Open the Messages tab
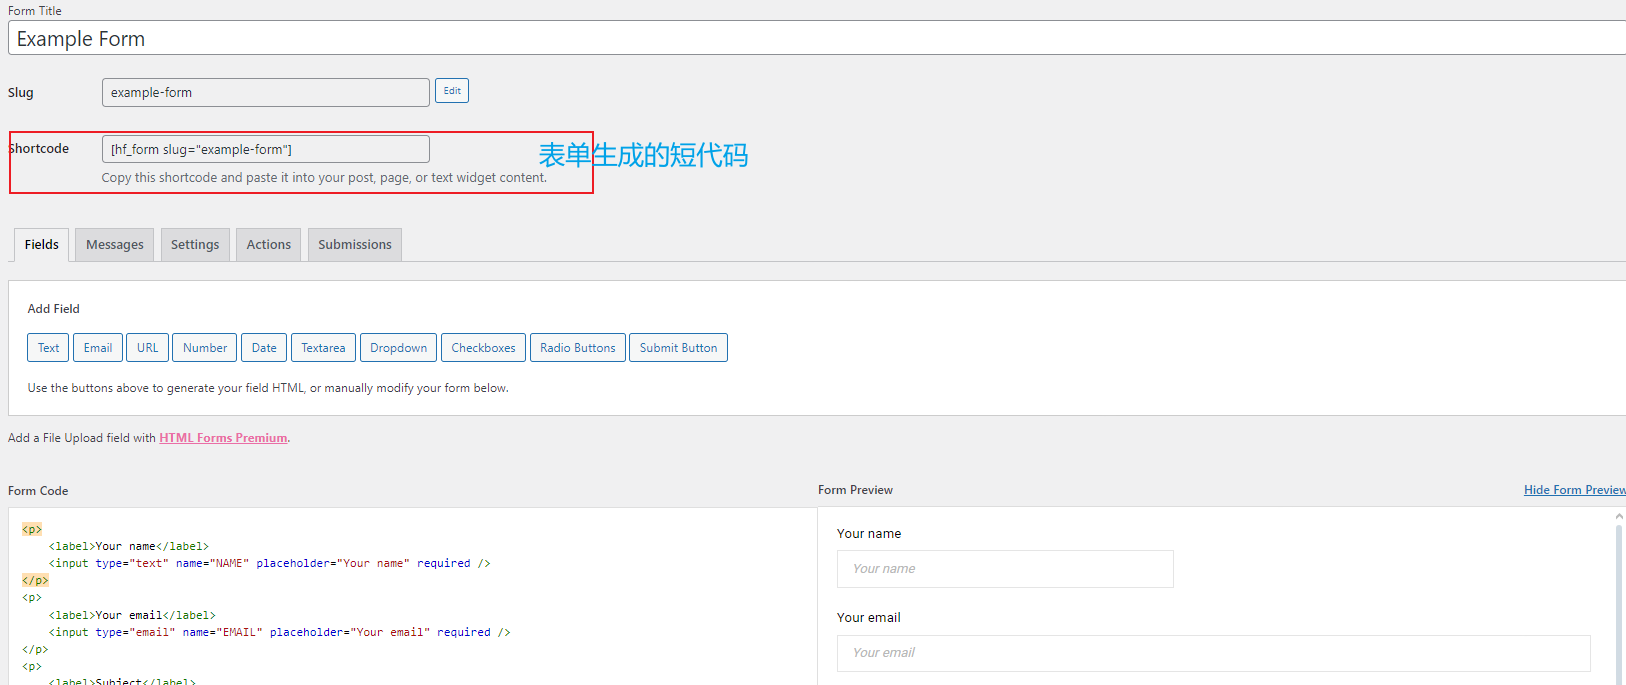 coord(115,245)
